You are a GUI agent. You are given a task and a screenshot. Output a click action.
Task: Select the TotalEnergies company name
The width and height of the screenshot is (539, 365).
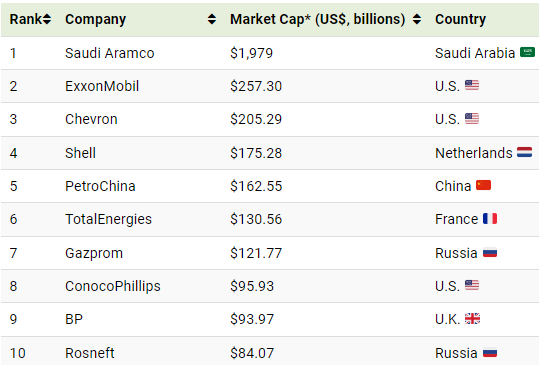point(108,219)
